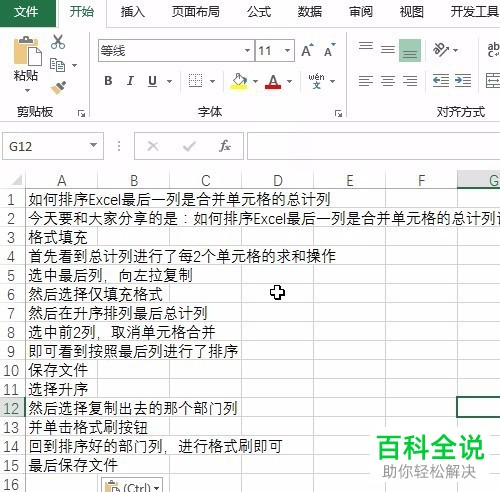Click the Paste clipboard icon
Screen dimensions: 500x492
click(x=27, y=51)
